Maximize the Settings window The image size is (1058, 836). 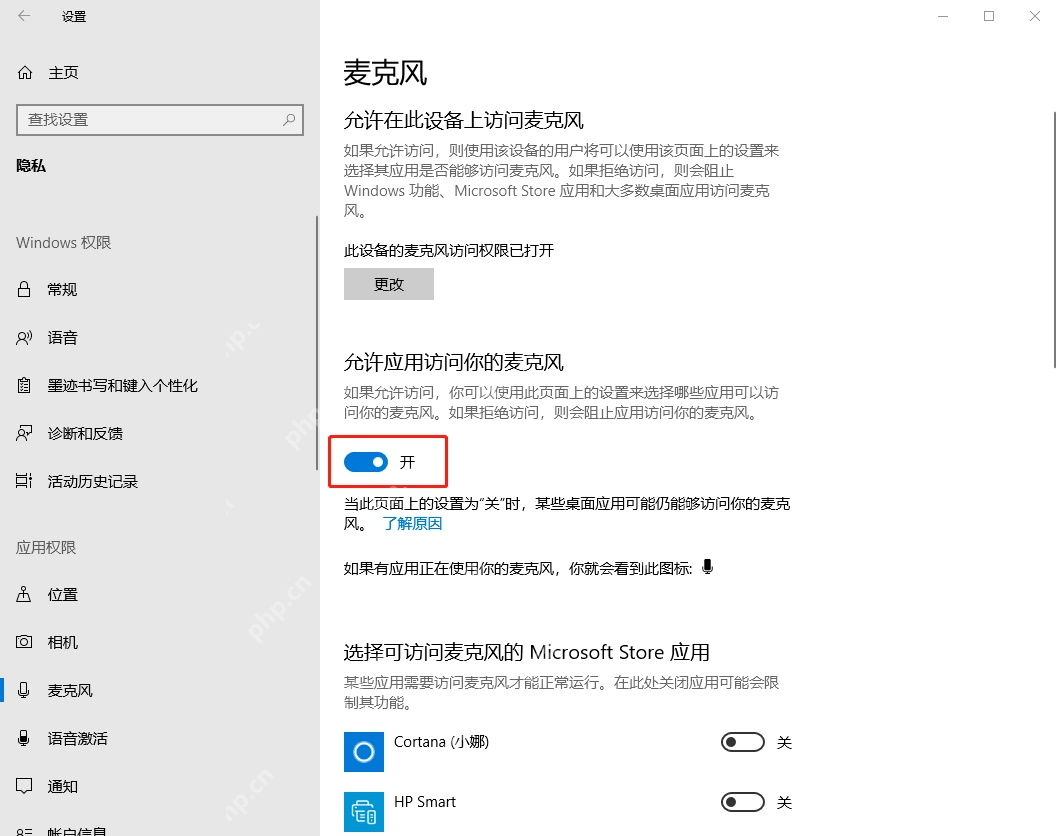click(x=989, y=16)
